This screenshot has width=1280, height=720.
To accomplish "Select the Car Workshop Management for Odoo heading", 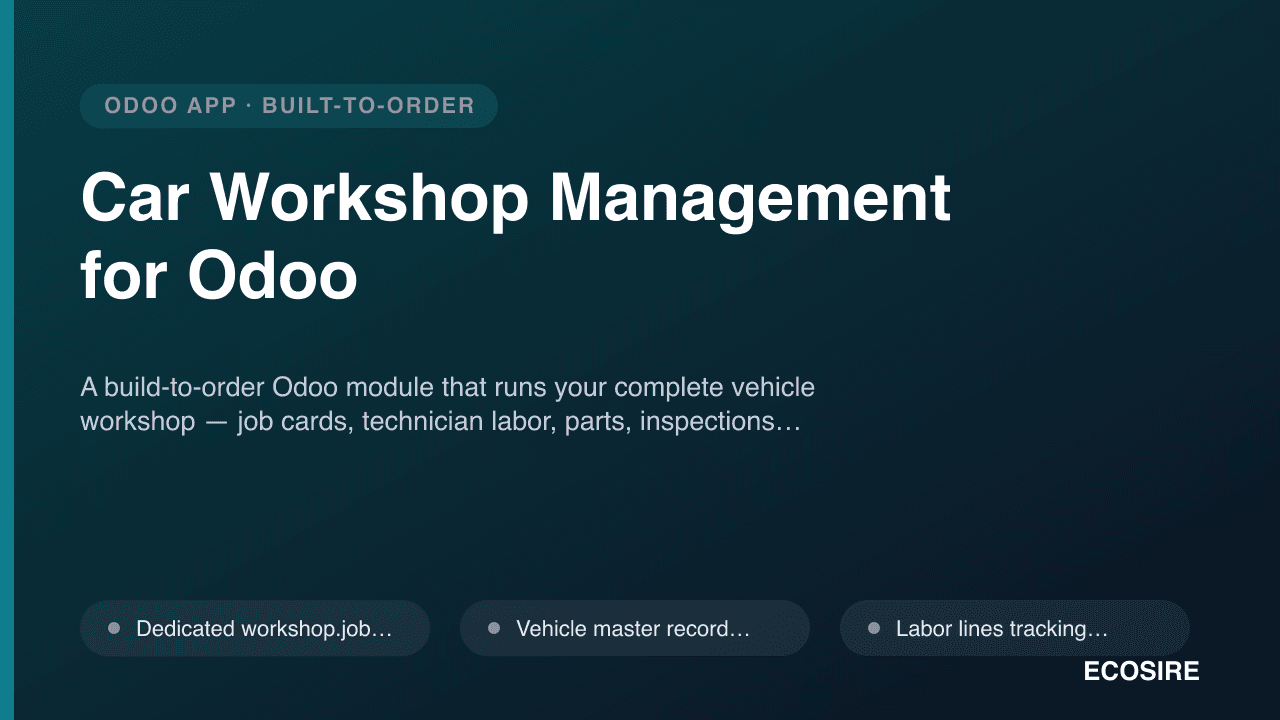I will pos(515,237).
